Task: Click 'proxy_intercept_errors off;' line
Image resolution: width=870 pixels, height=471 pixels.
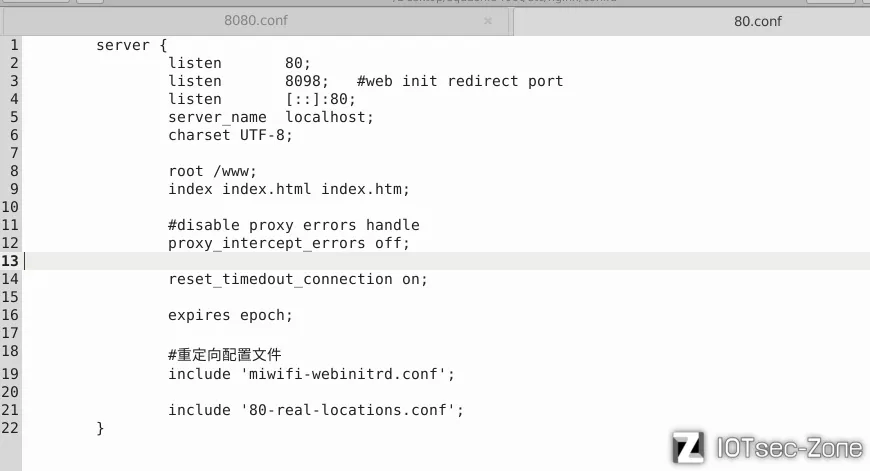Action: pyautogui.click(x=289, y=243)
